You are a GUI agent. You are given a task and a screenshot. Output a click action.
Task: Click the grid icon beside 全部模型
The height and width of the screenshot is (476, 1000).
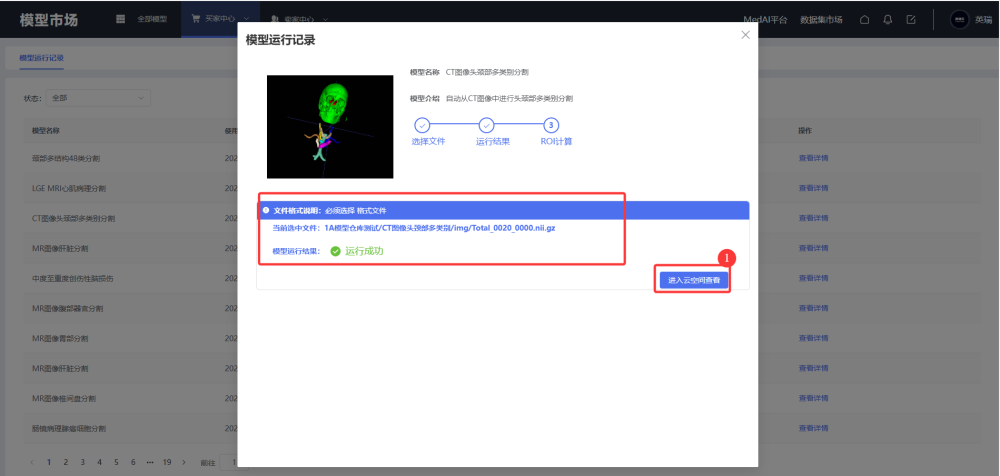pyautogui.click(x=121, y=19)
